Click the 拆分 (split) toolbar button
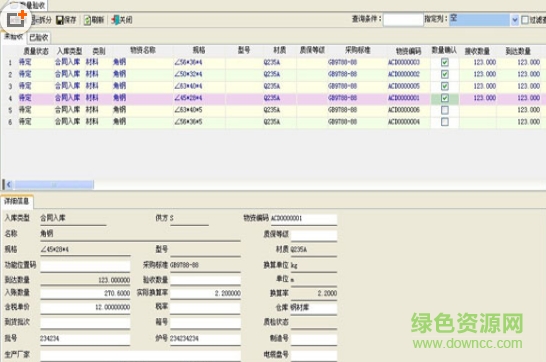The height and width of the screenshot is (362, 546). 42,20
